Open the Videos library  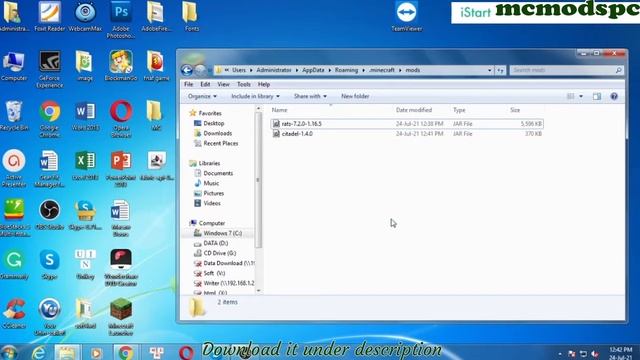[212, 203]
